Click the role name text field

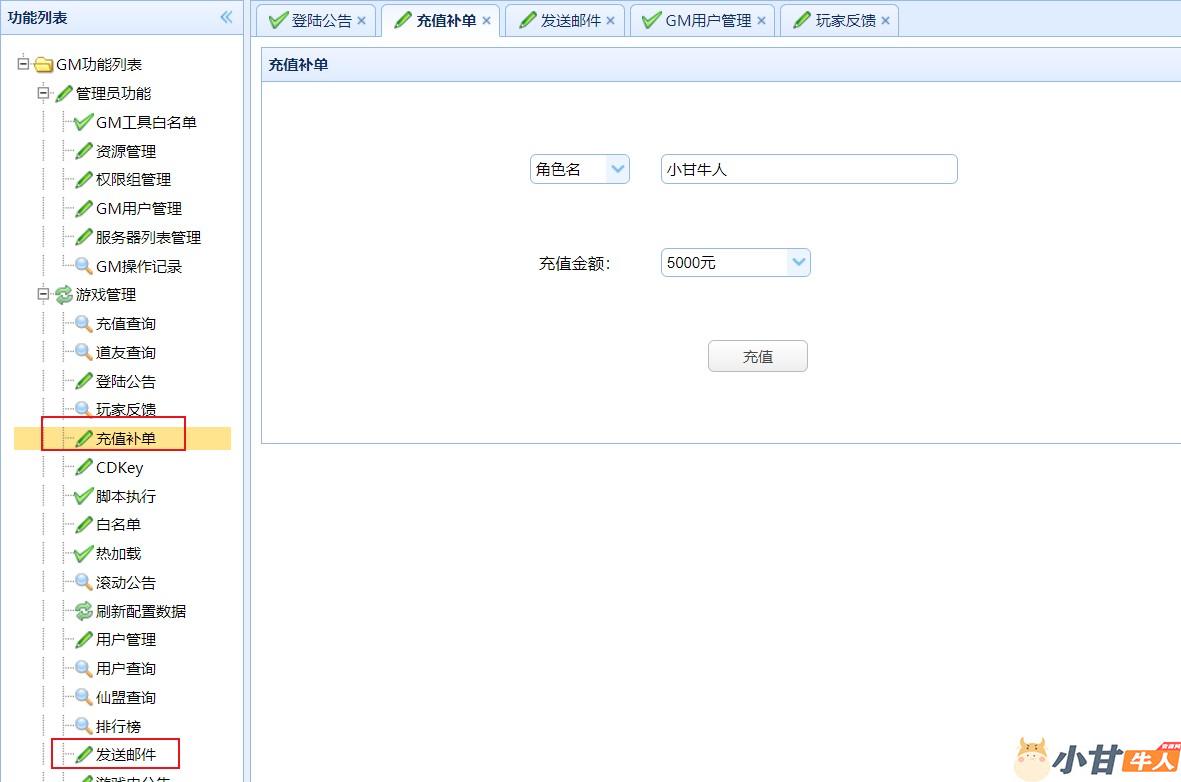tap(809, 169)
